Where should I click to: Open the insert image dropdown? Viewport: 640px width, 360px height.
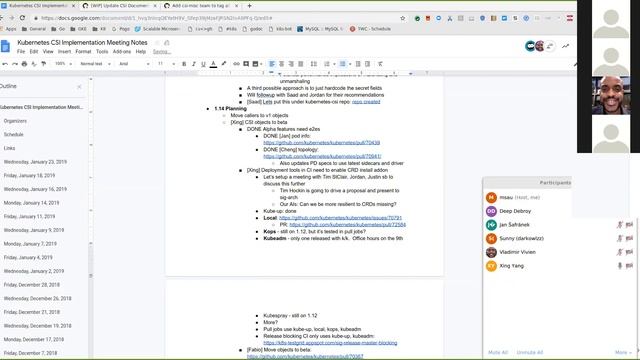point(257,64)
